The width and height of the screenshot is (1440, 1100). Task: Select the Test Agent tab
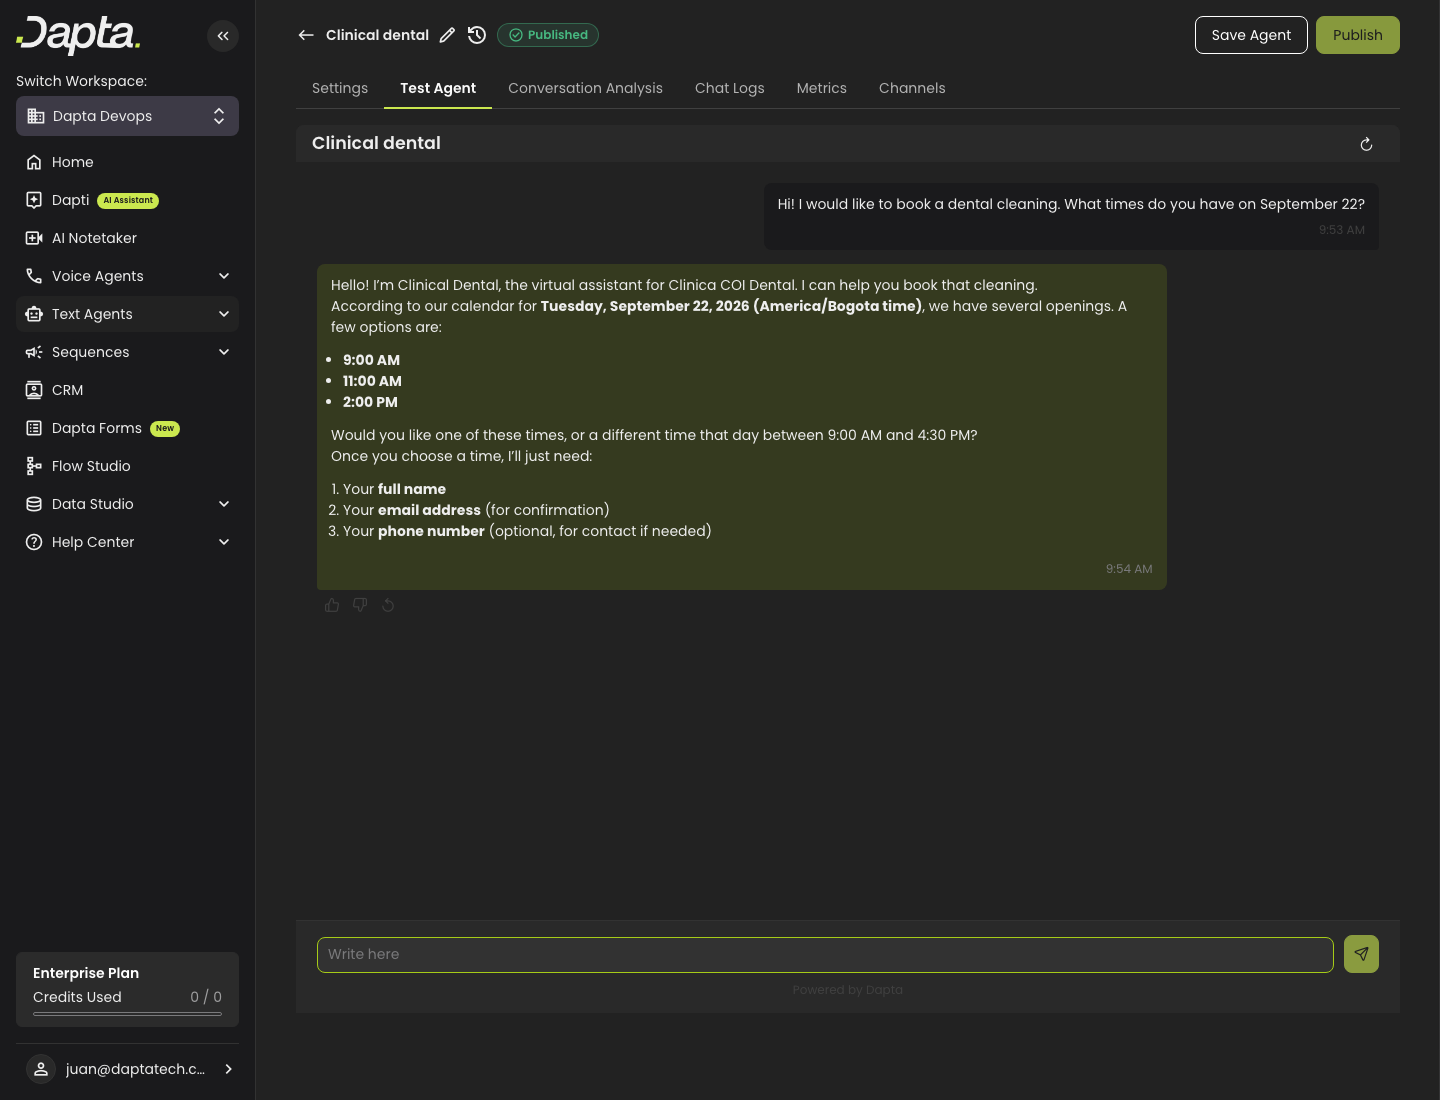(438, 88)
